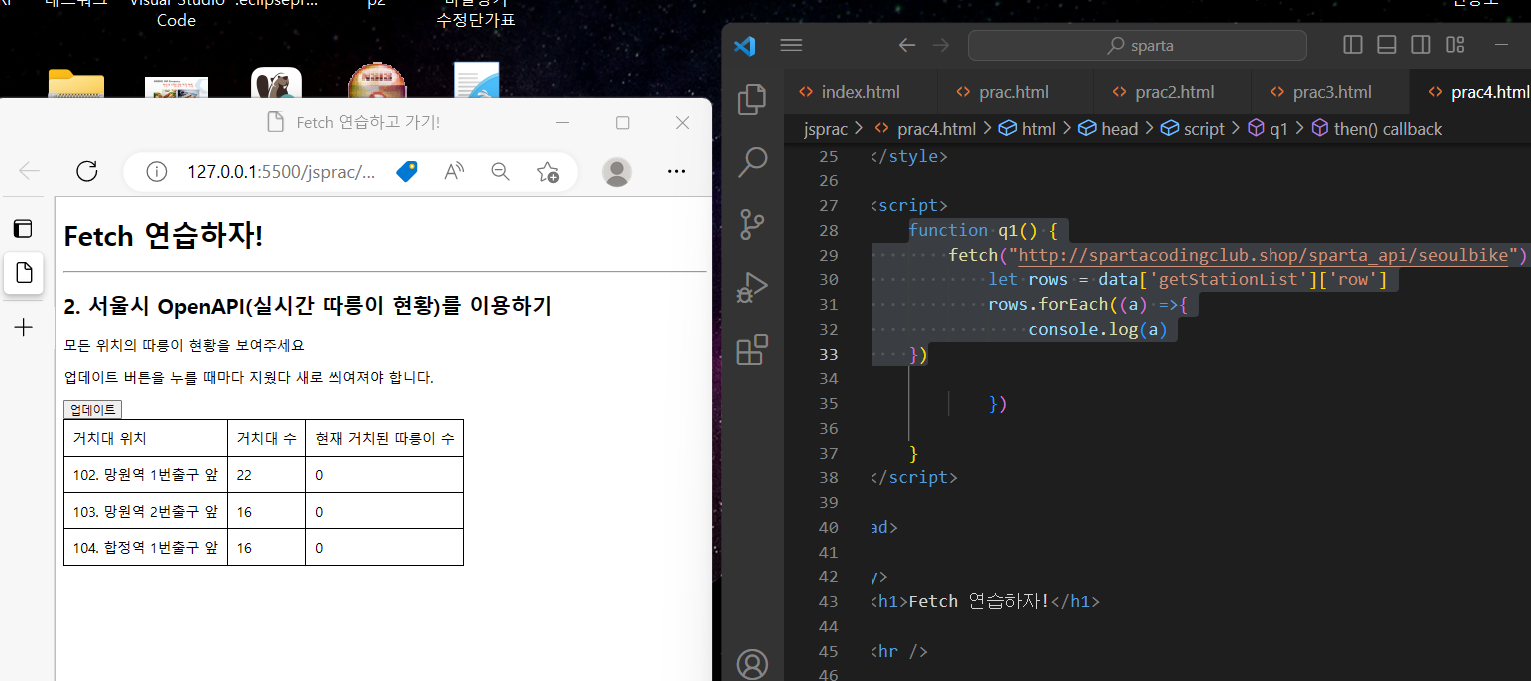
Task: Open browser profile avatar
Action: [617, 172]
